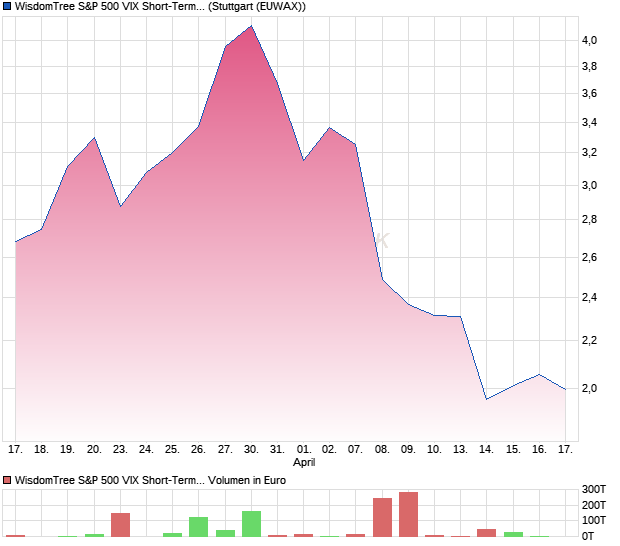620x546 pixels.
Task: Click the green volume bar at 26.
Action: 198,527
